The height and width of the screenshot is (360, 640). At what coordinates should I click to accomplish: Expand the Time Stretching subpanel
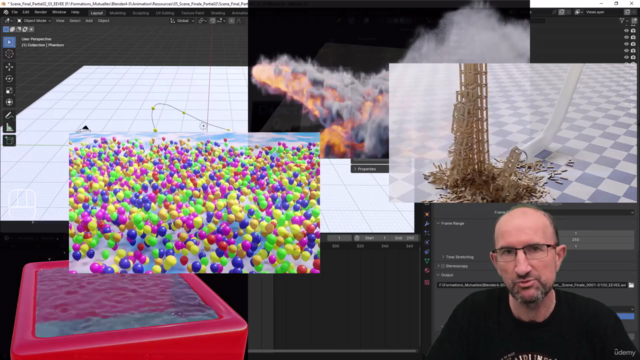(x=443, y=257)
